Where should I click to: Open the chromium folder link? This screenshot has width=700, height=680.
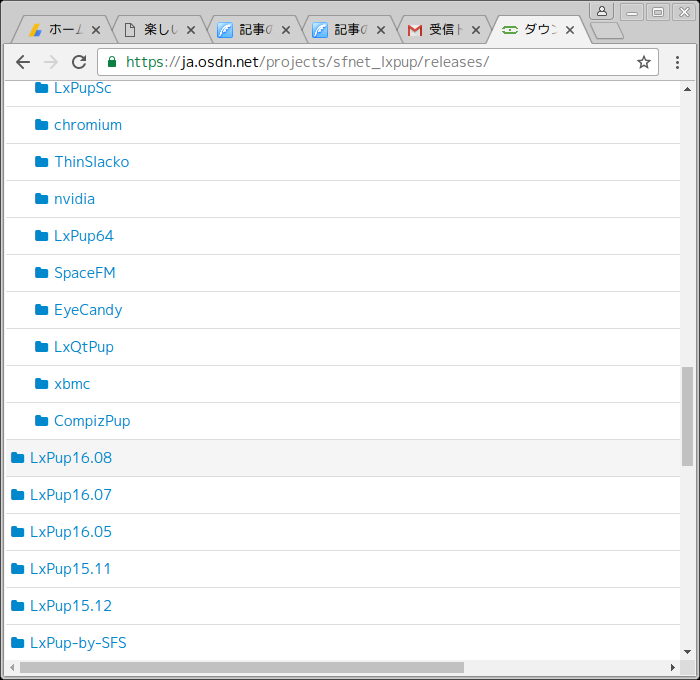coord(88,125)
